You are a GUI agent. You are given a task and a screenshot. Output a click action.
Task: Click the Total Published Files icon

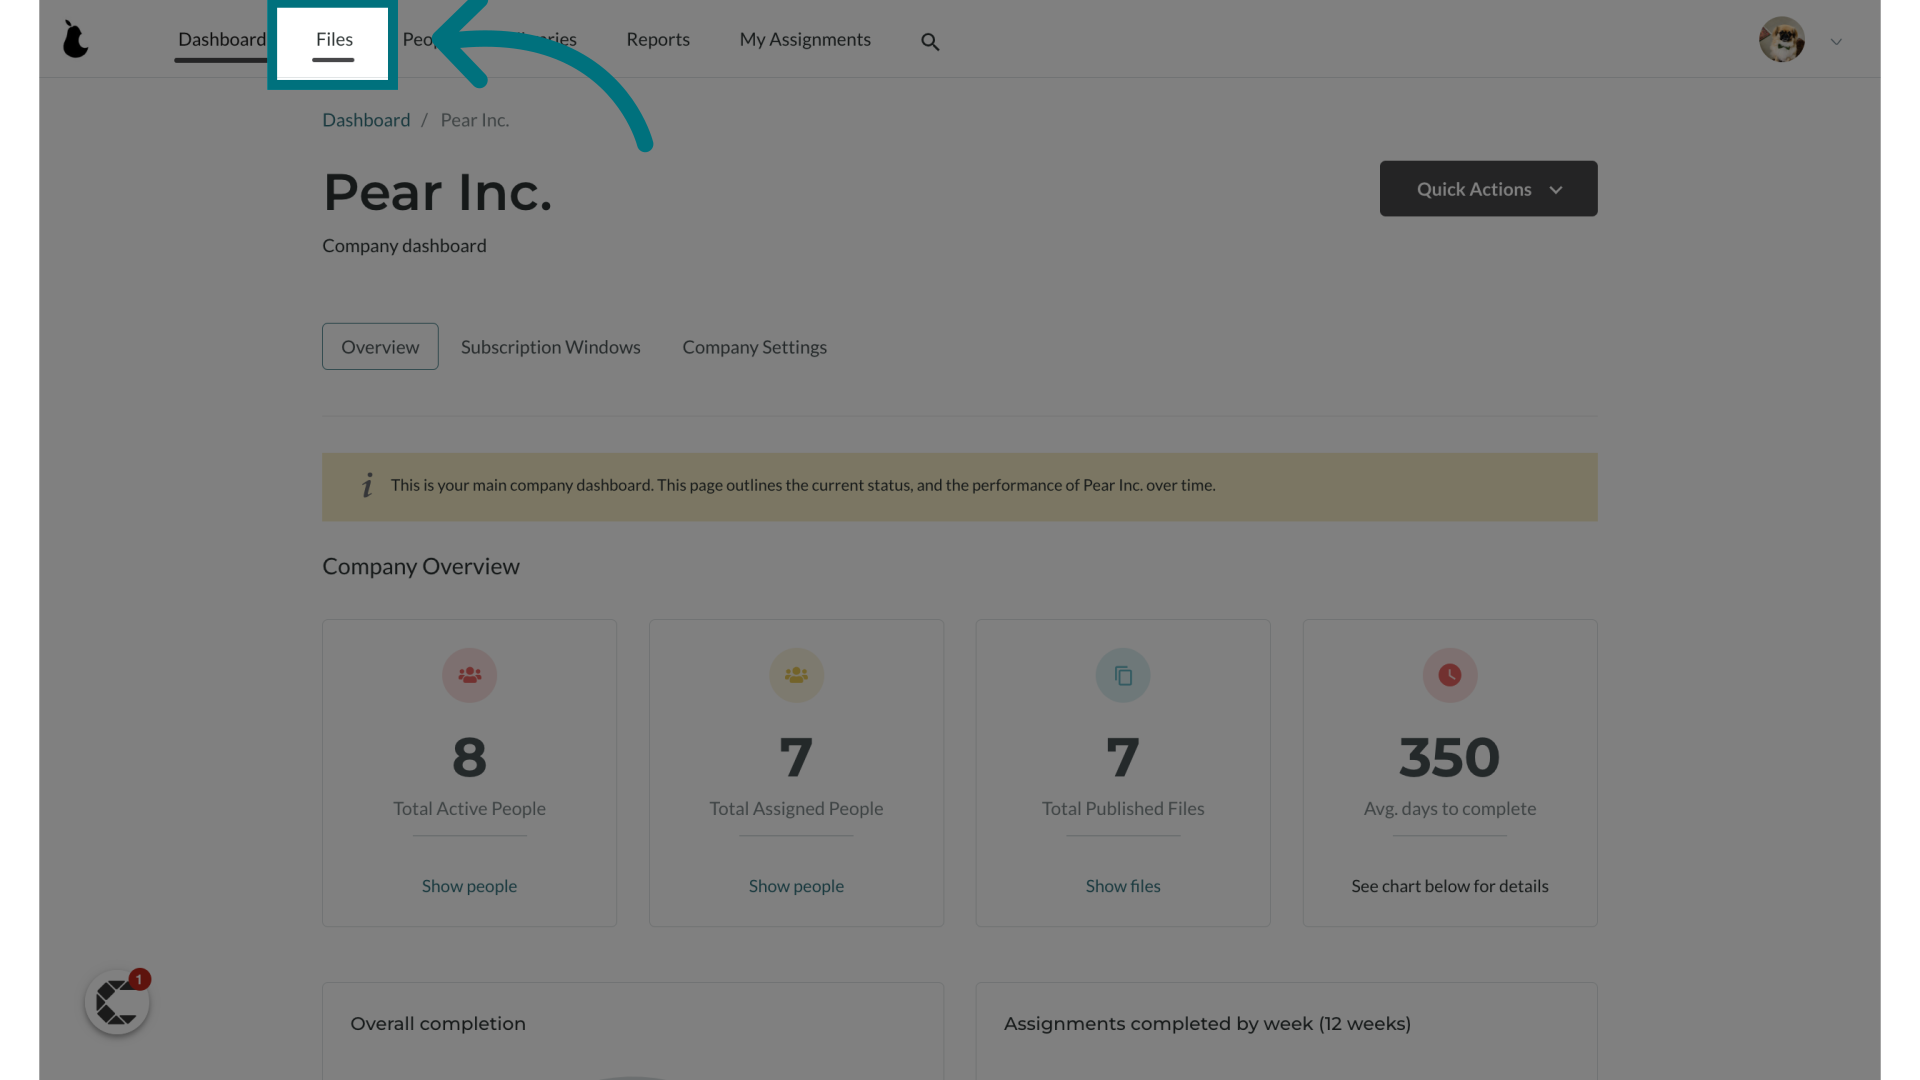click(1122, 675)
